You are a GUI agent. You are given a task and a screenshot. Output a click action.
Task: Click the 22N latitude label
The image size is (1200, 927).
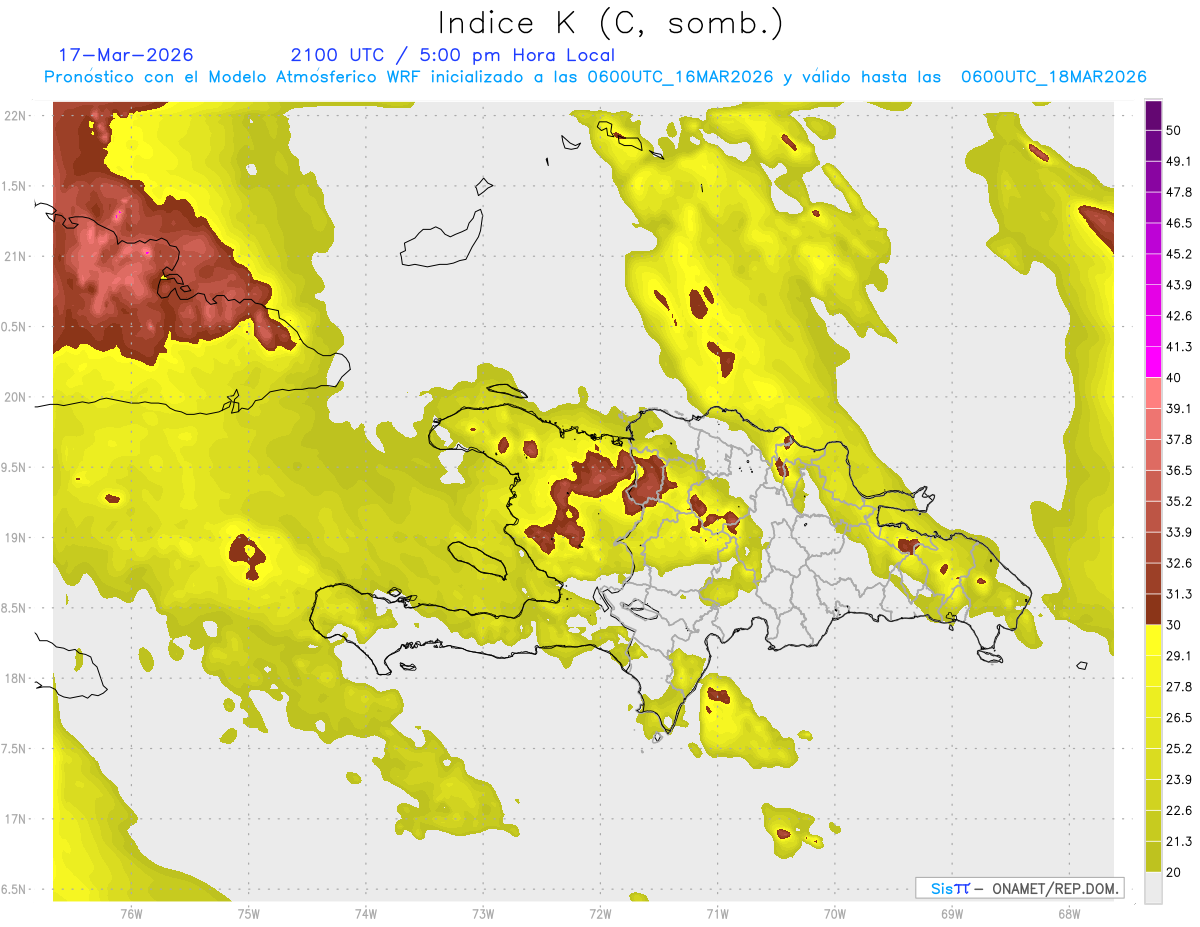(17, 115)
